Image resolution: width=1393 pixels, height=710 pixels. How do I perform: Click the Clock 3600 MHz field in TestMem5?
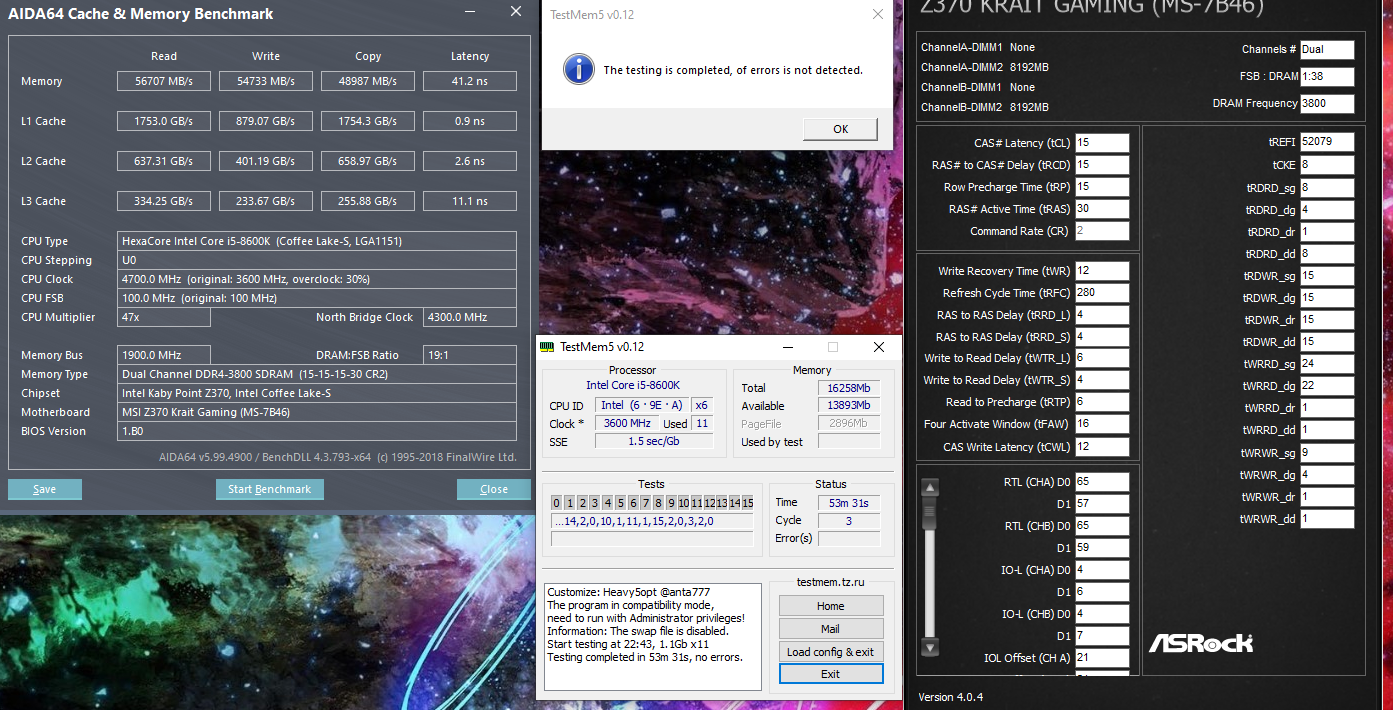(x=627, y=423)
